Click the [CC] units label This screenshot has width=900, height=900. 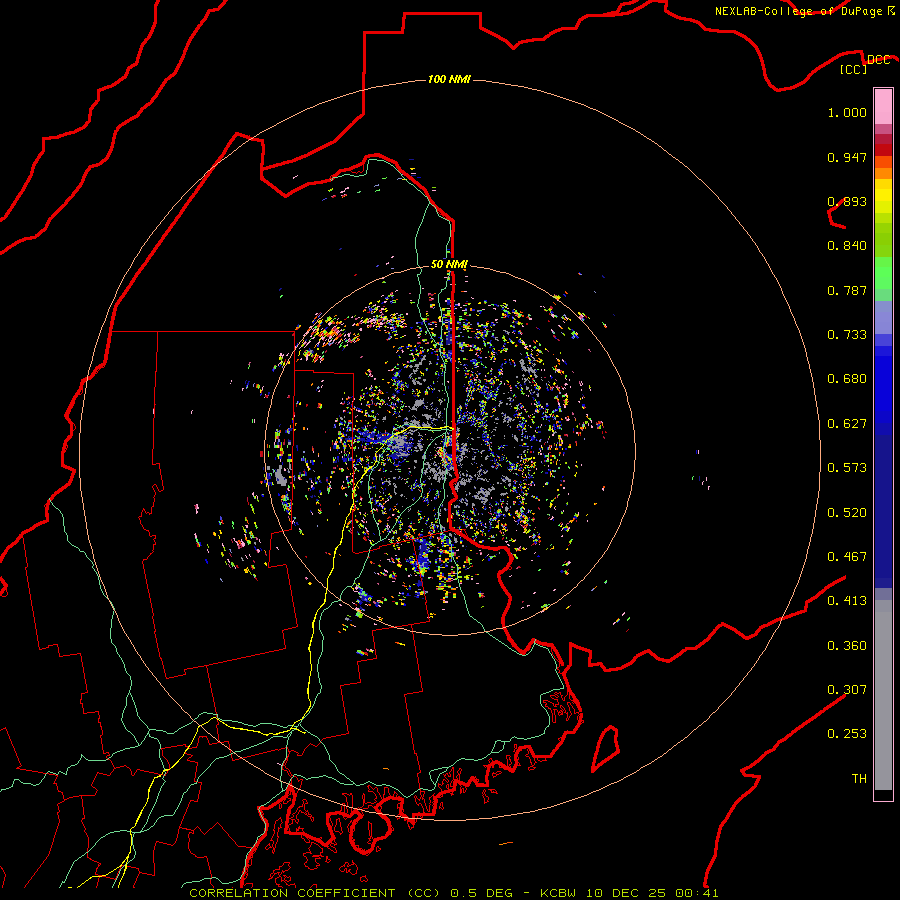click(x=854, y=69)
